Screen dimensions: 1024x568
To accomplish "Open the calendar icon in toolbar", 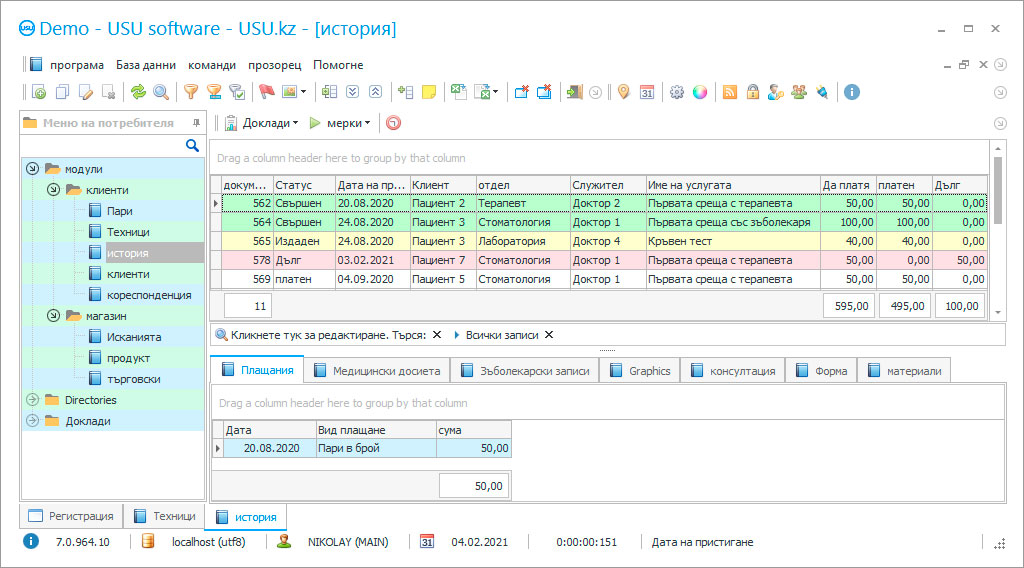I will point(647,92).
